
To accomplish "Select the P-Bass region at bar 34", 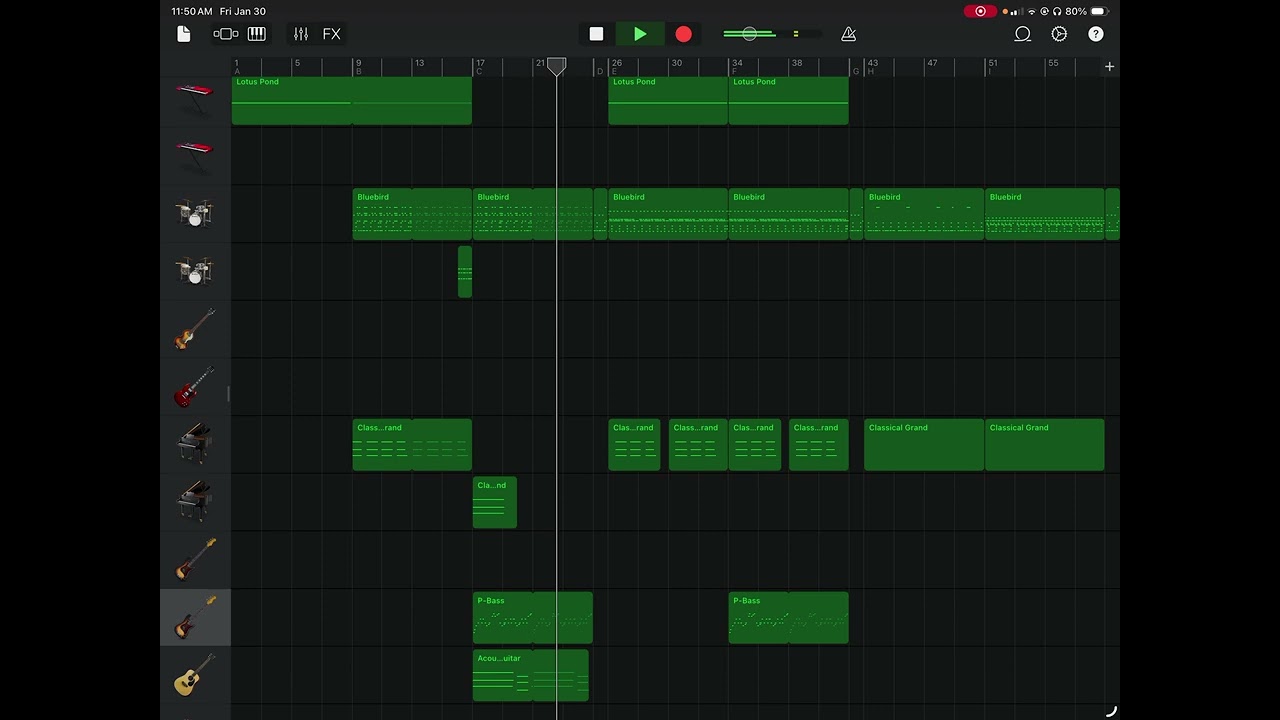I will (788, 618).
